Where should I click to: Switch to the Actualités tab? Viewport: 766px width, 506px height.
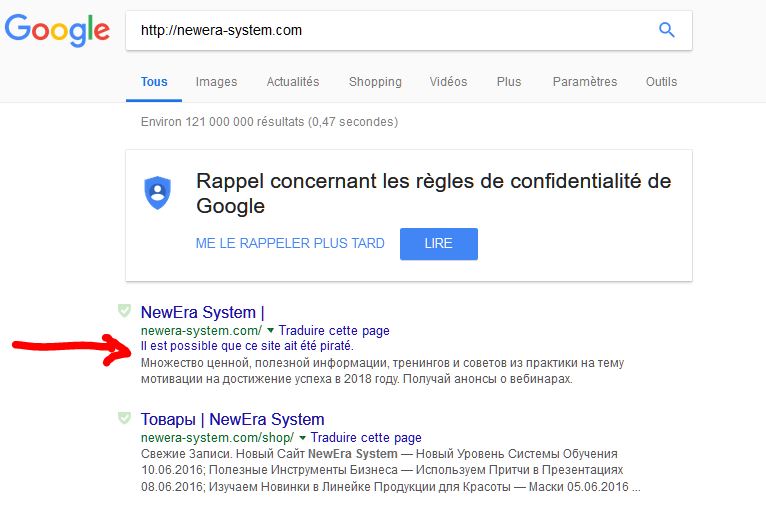coord(293,82)
